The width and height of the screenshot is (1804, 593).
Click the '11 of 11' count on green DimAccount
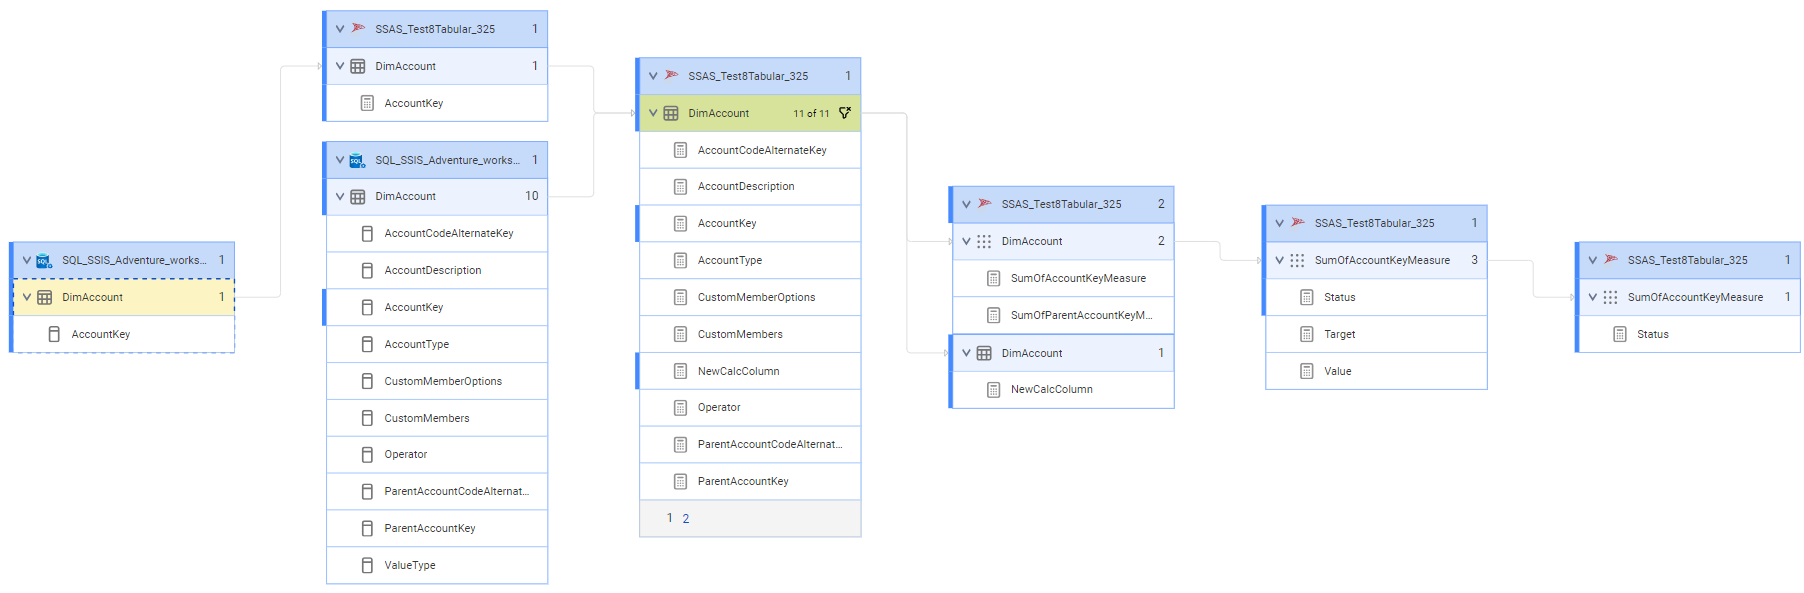pos(811,113)
